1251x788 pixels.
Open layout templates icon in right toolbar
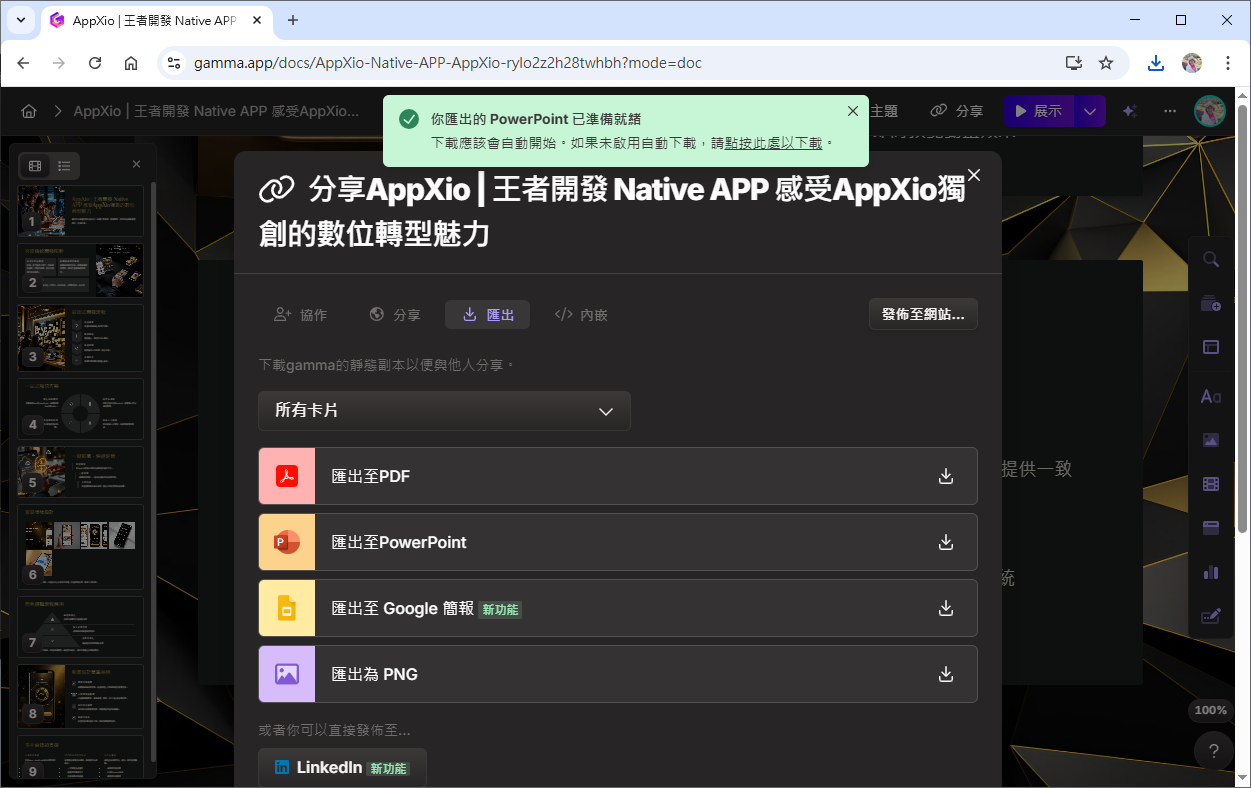[x=1210, y=348]
